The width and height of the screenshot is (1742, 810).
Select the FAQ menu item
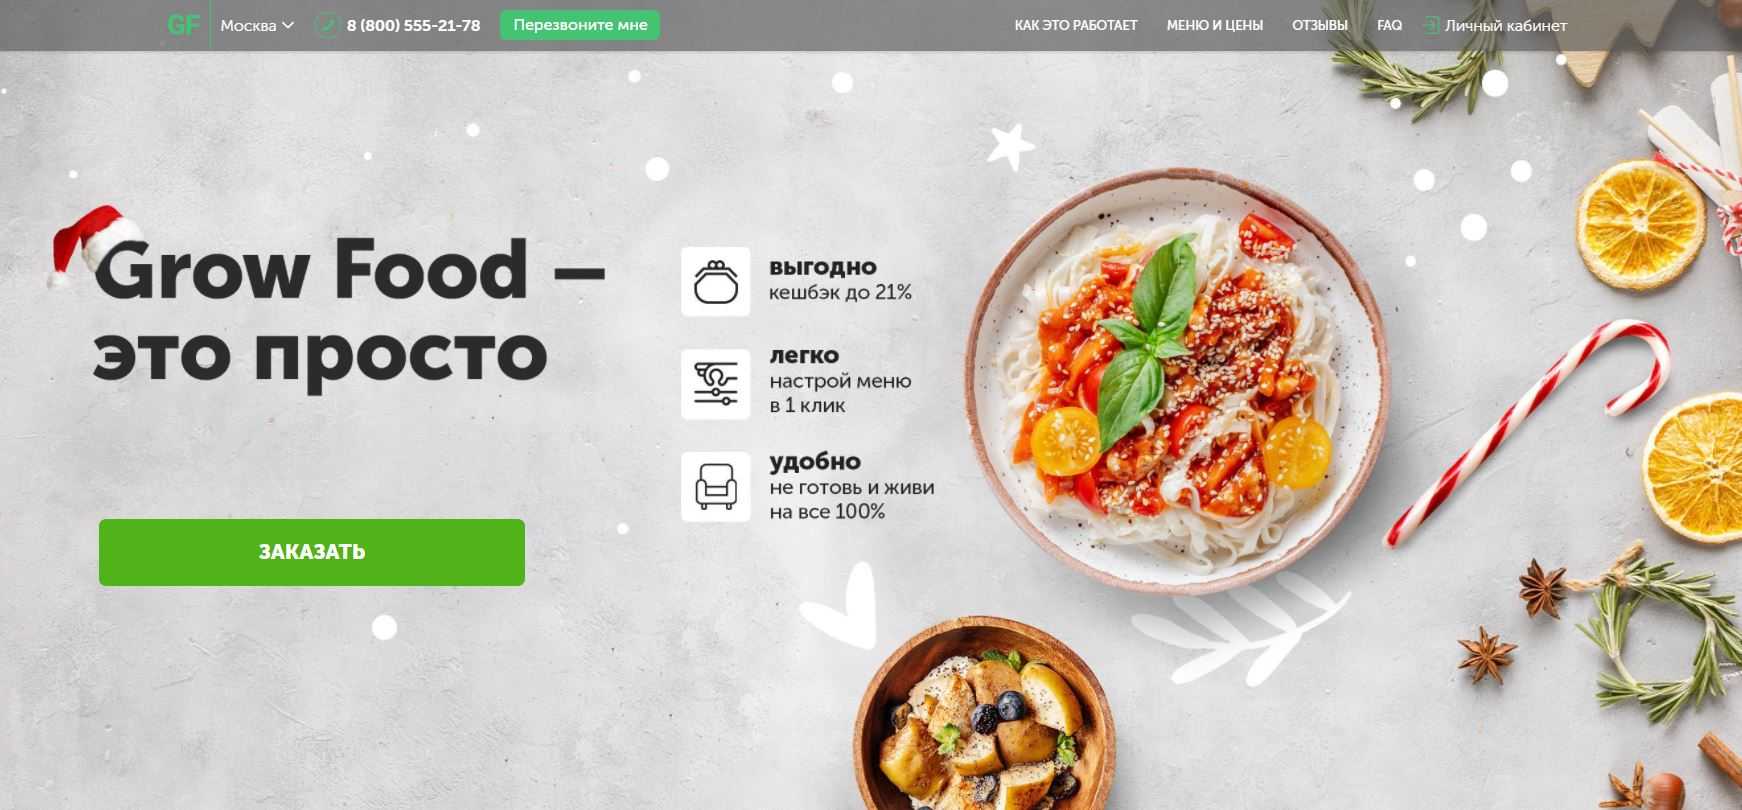pos(1389,25)
